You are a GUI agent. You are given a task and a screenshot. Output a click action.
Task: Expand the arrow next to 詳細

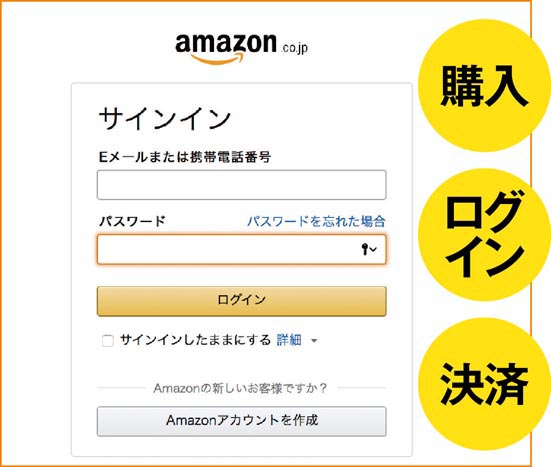(314, 340)
